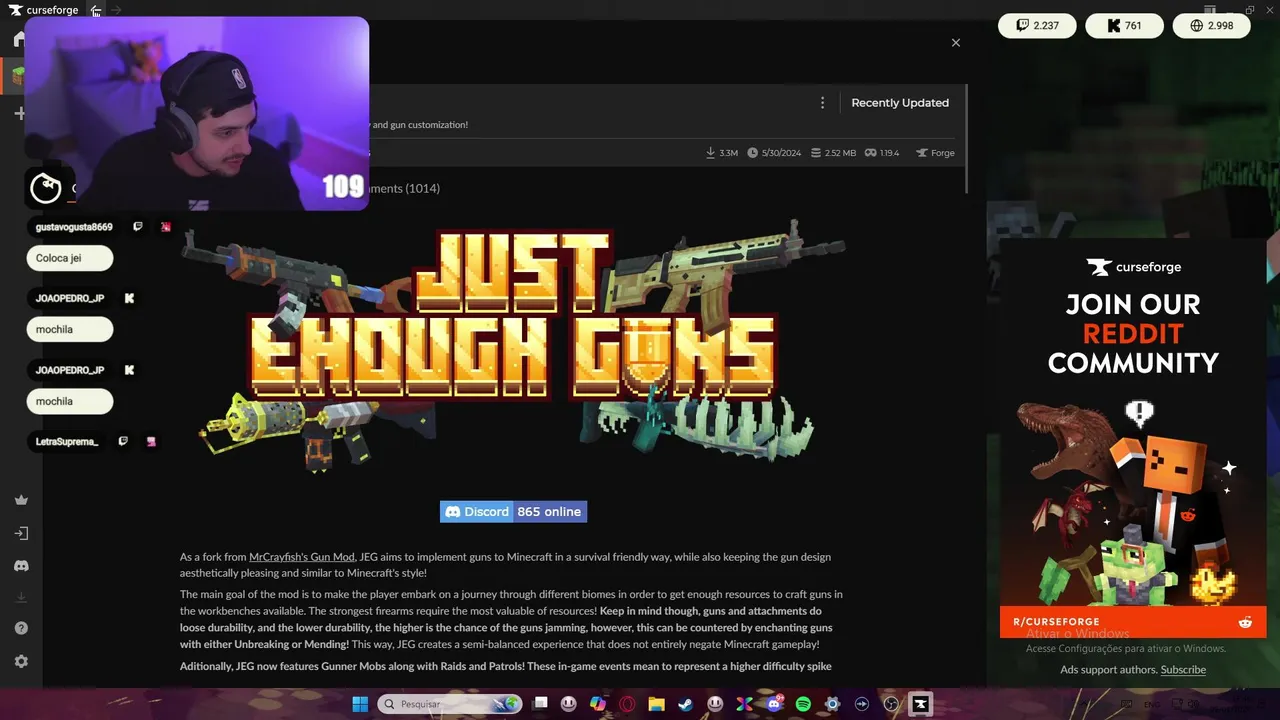Viewport: 1280px width, 720px height.
Task: Launch Copilot from the taskbar
Action: click(x=598, y=704)
